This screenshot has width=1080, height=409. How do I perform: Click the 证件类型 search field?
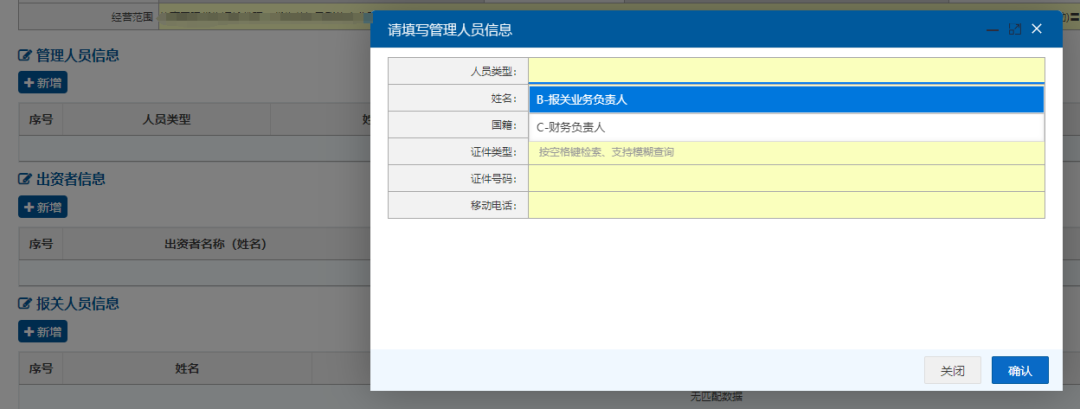pyautogui.click(x=786, y=152)
